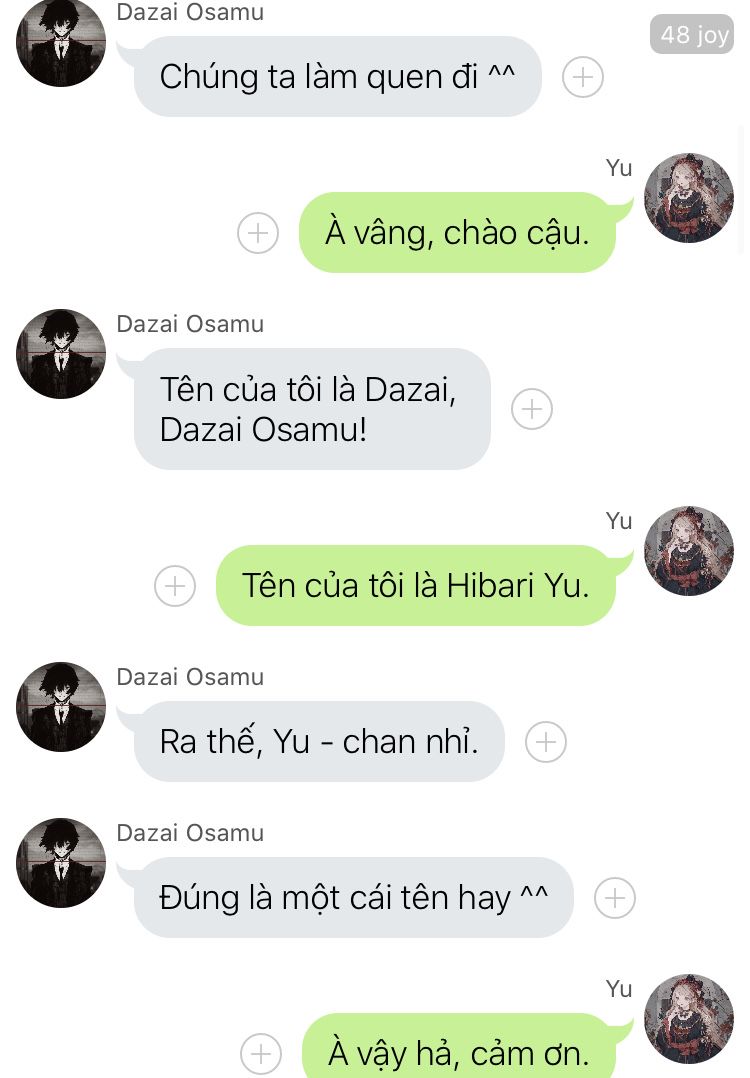Open Dazai avatar beside "Ra thế, Yu - chan"
This screenshot has height=1078, width=750.
point(60,707)
